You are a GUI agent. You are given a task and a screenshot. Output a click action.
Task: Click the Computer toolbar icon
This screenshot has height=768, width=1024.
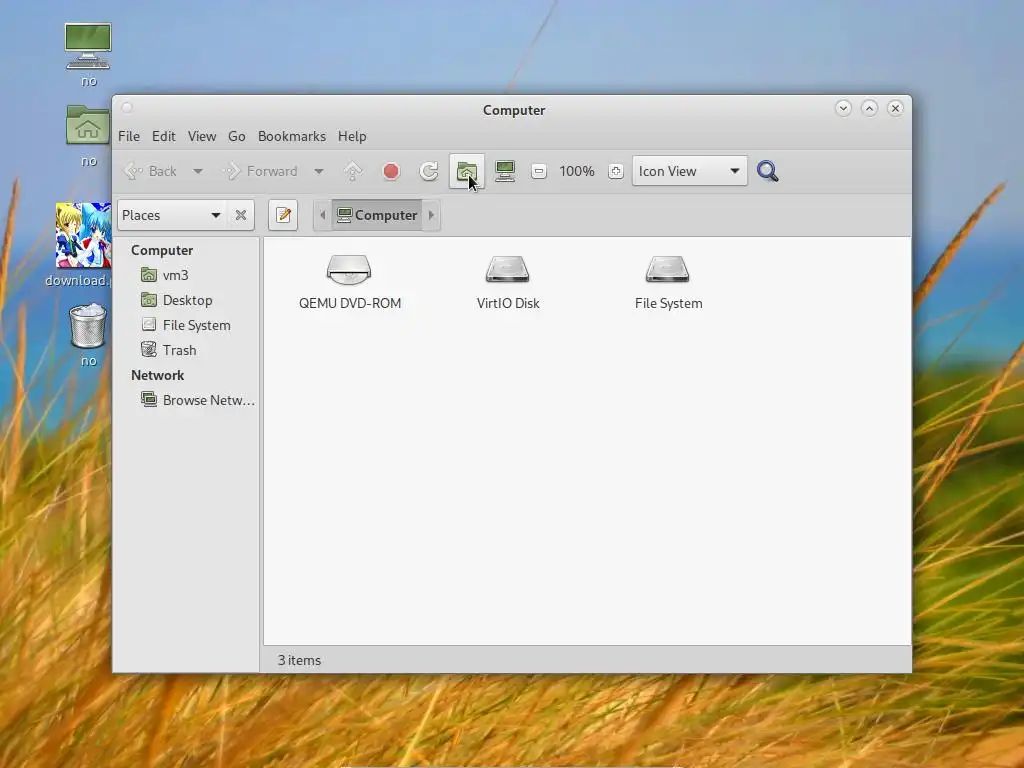505,171
